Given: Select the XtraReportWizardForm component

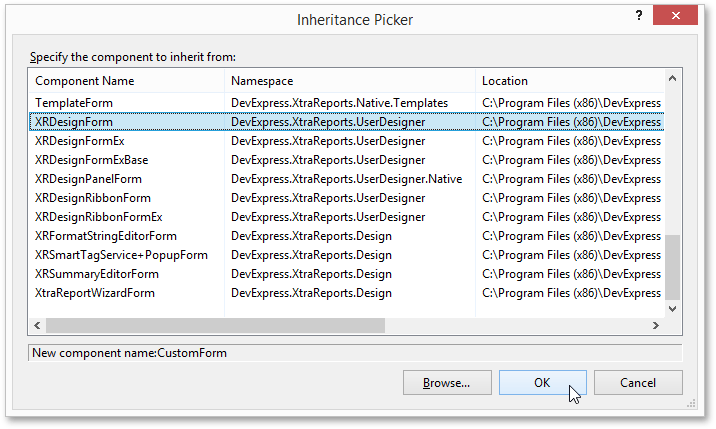Looking at the screenshot, I should point(347,293).
